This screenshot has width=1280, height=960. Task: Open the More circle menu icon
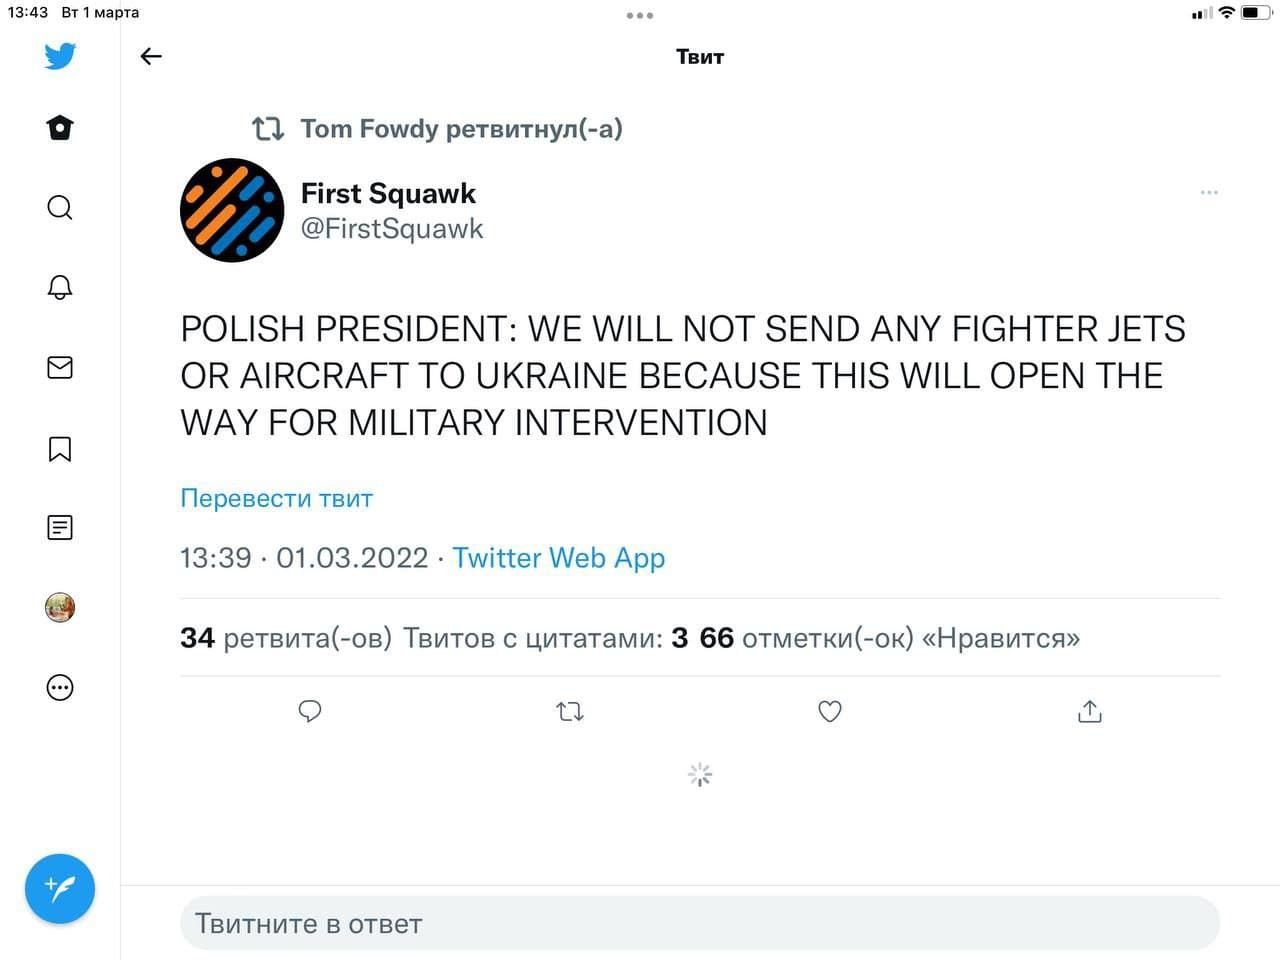pyautogui.click(x=60, y=687)
